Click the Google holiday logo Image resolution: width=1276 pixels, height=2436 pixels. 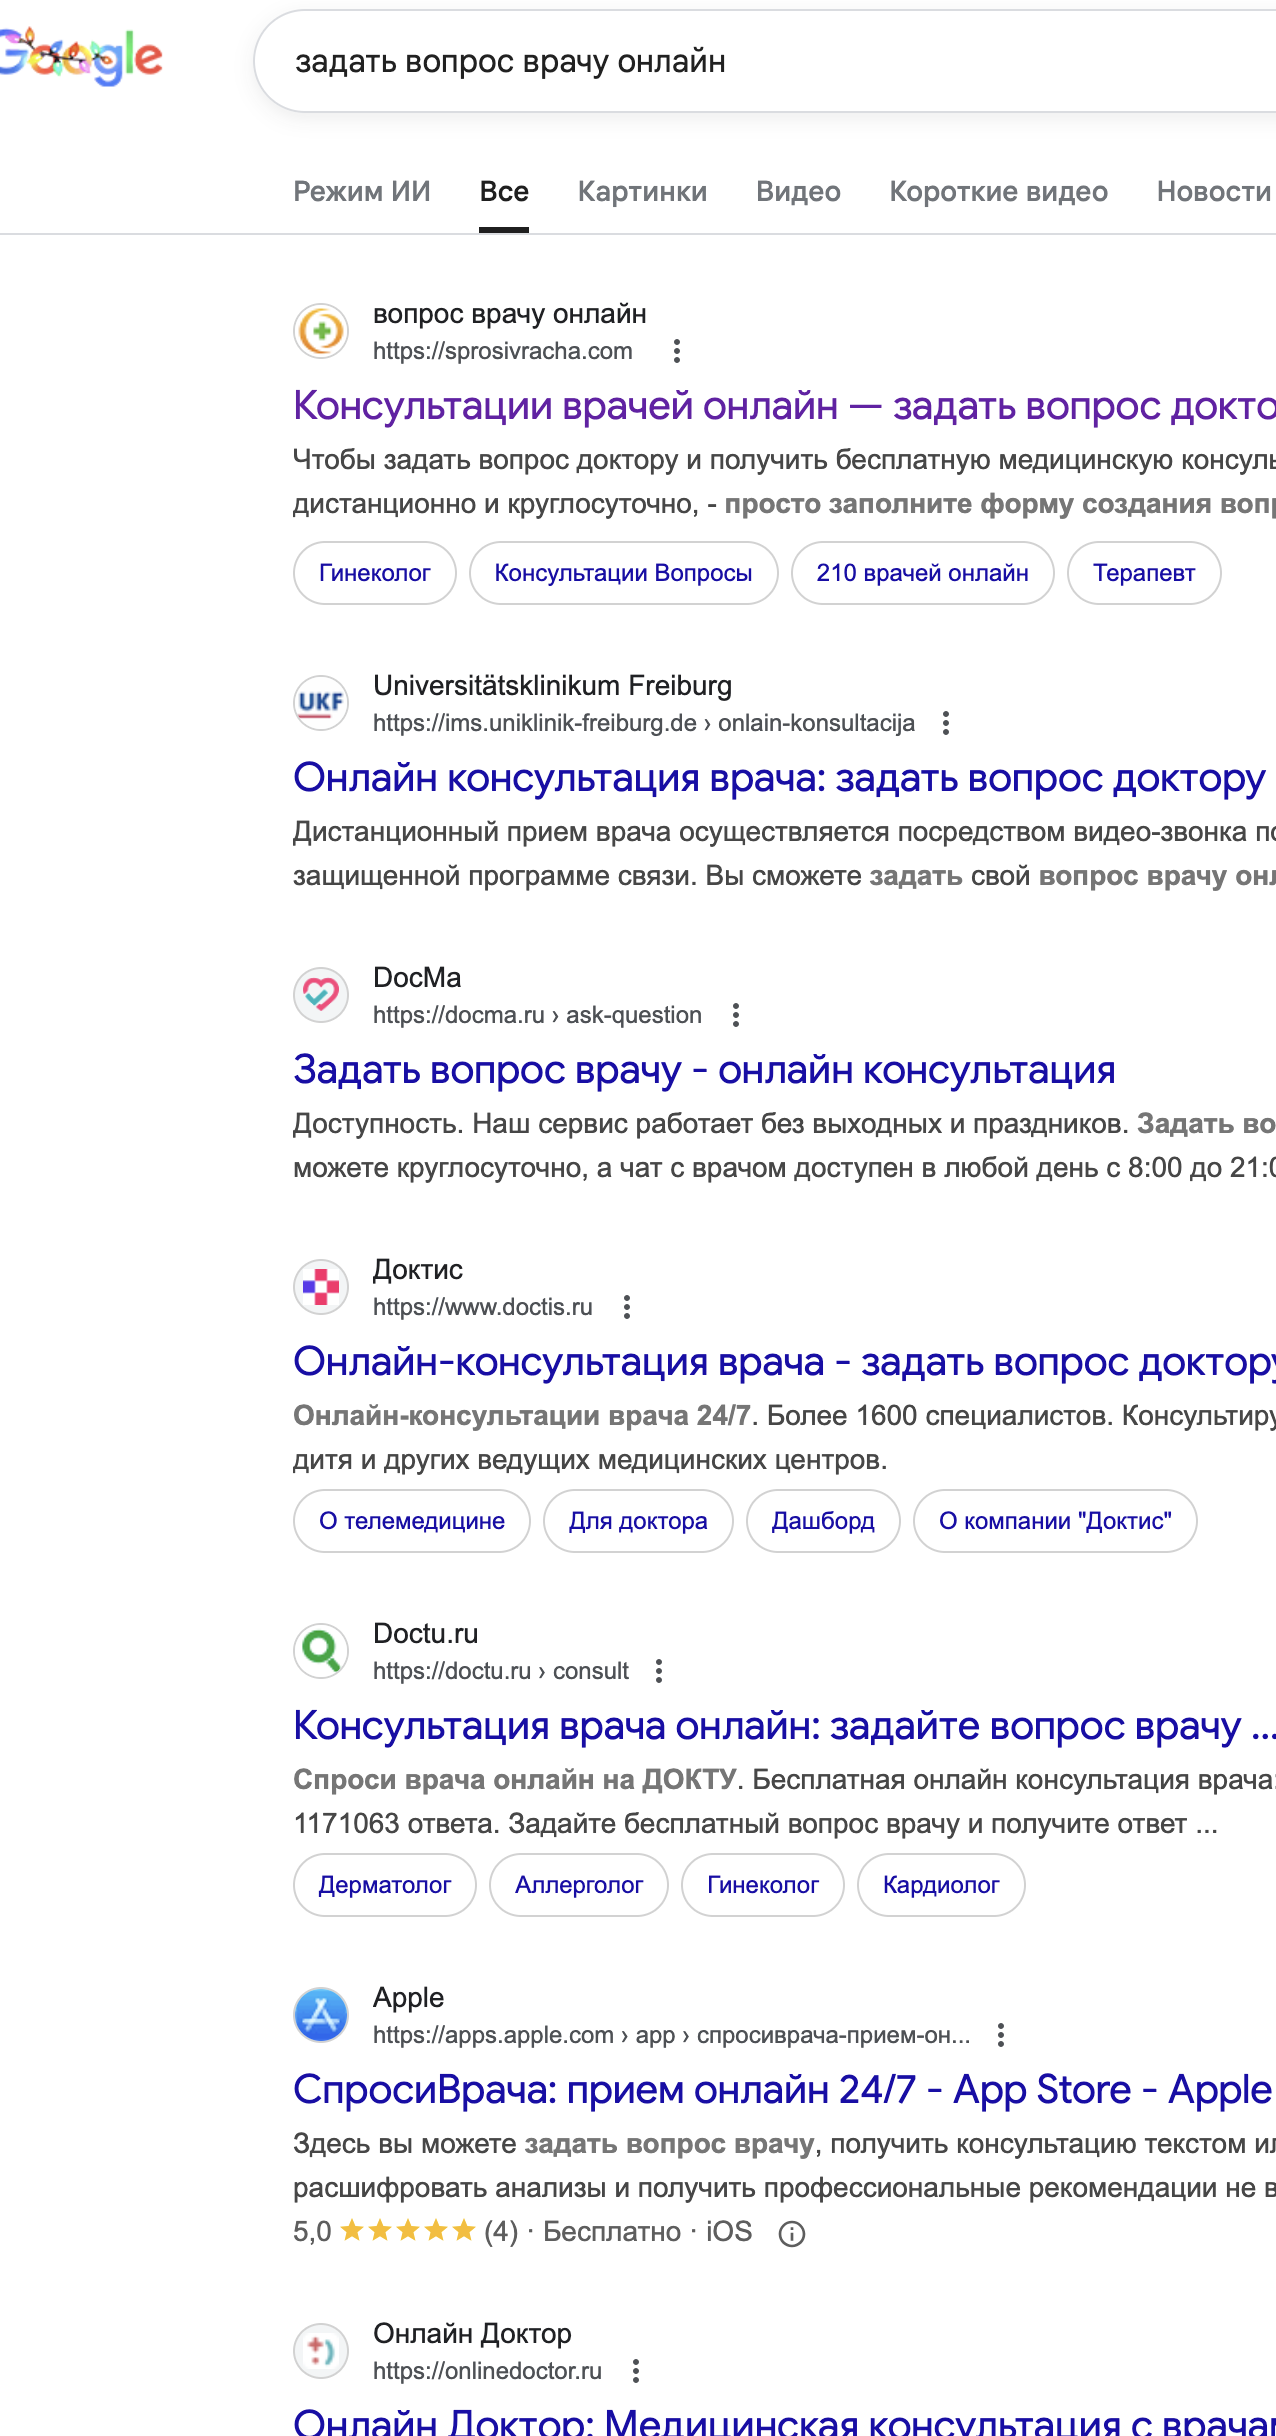[80, 57]
